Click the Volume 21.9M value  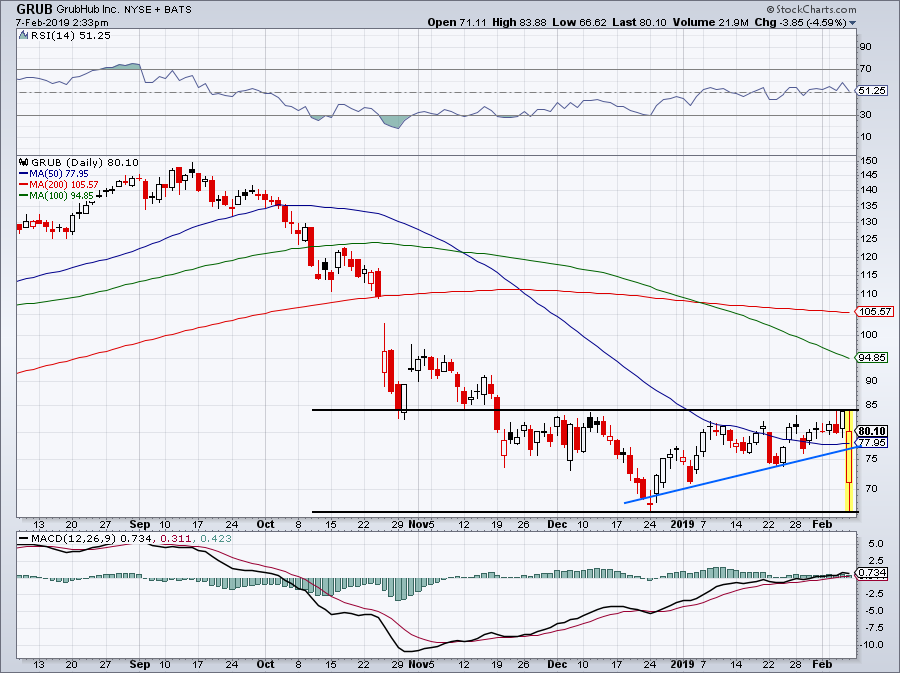(711, 22)
